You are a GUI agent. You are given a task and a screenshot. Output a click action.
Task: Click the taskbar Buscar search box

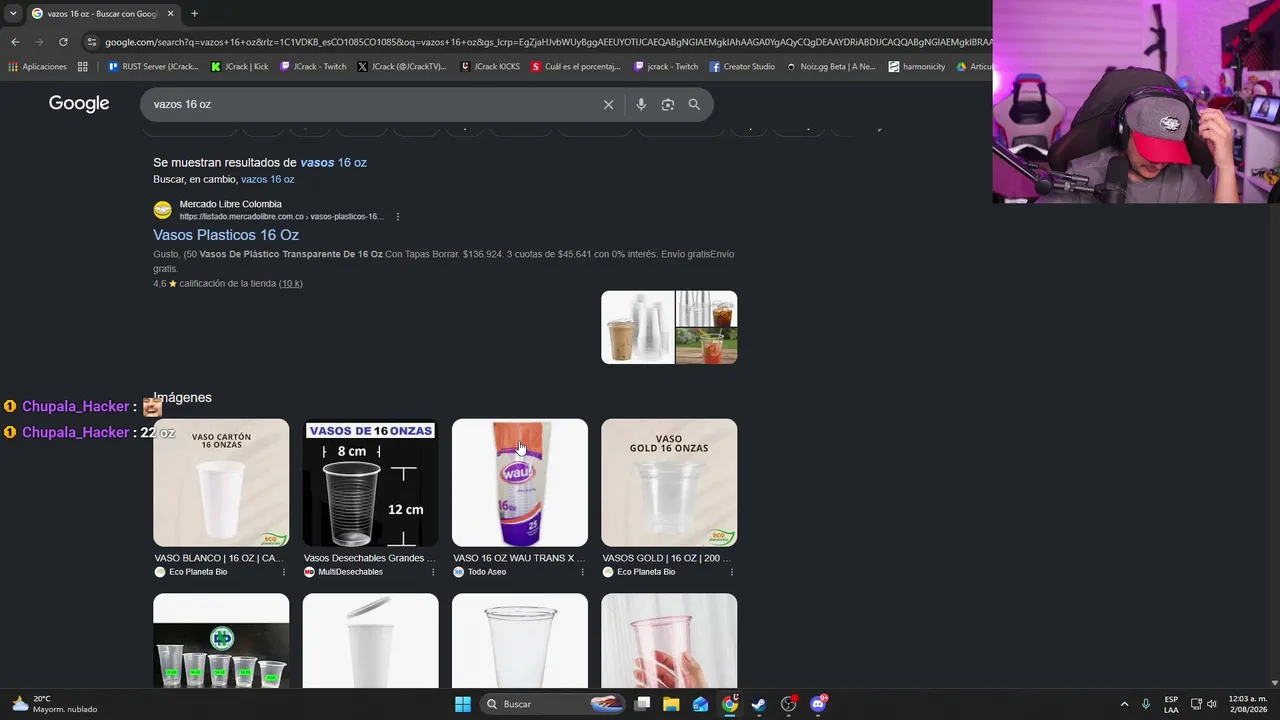[553, 704]
